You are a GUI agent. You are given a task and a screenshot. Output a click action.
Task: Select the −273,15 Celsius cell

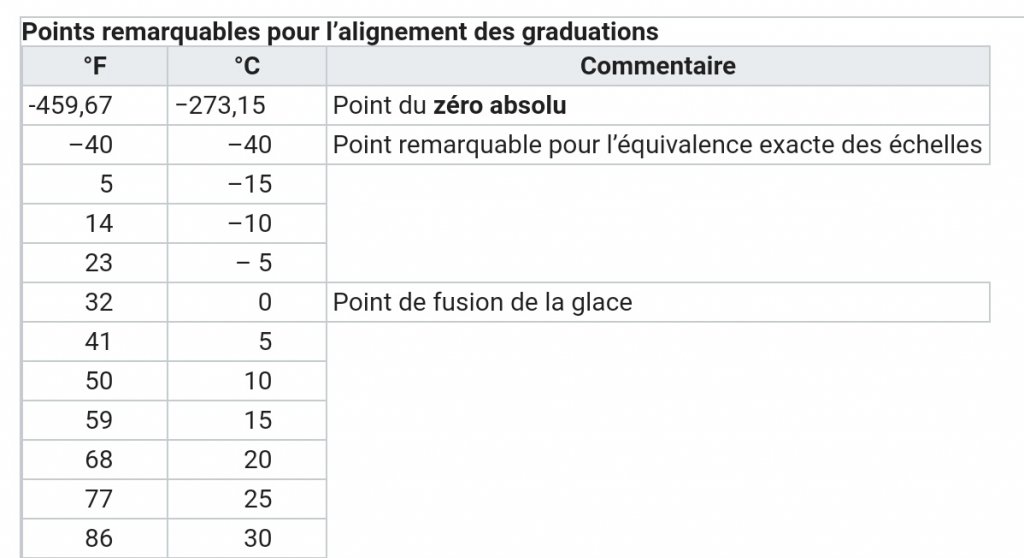[247, 105]
